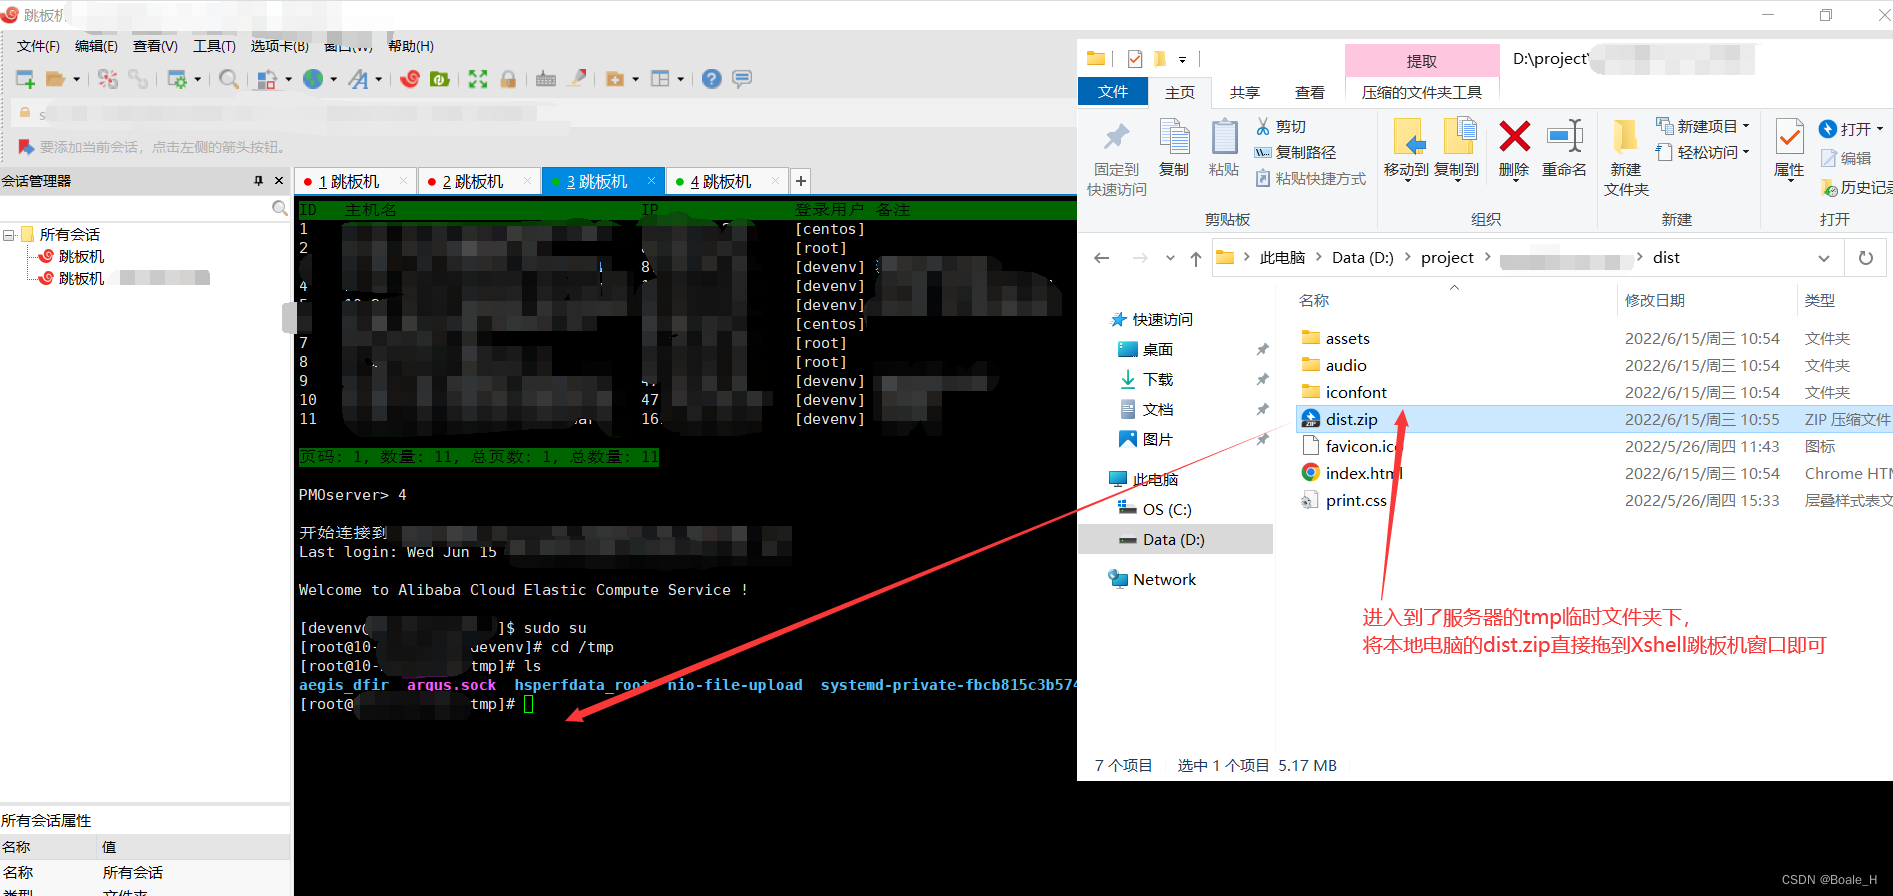Click the Find magnifier icon in Xshell
This screenshot has height=896, width=1893.
229,79
